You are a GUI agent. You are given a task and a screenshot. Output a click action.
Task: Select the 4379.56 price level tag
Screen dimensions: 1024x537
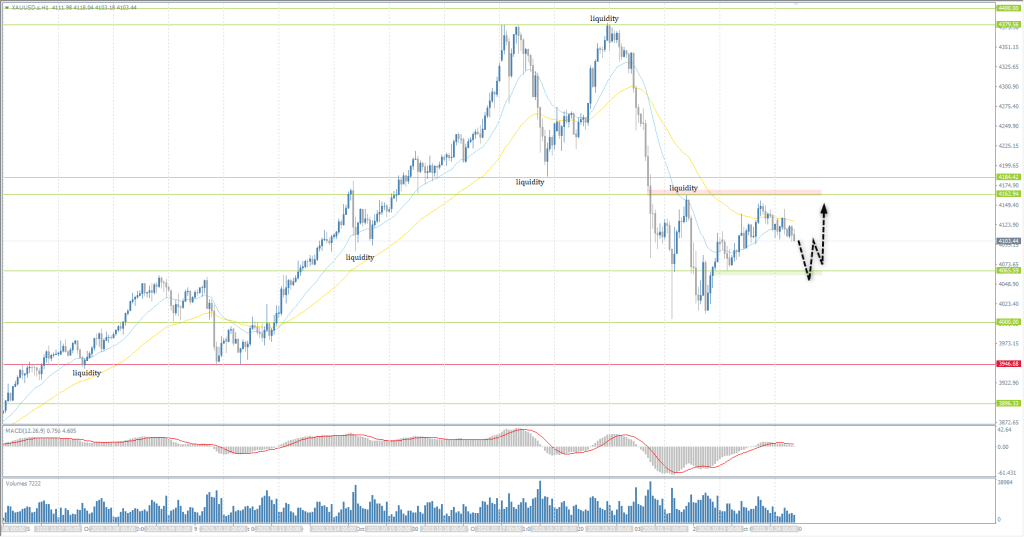coord(1007,25)
